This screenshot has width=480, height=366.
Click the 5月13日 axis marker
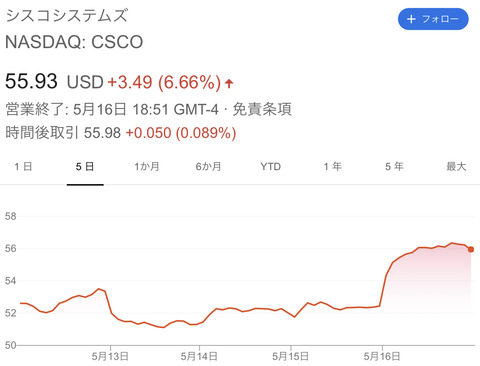click(110, 356)
